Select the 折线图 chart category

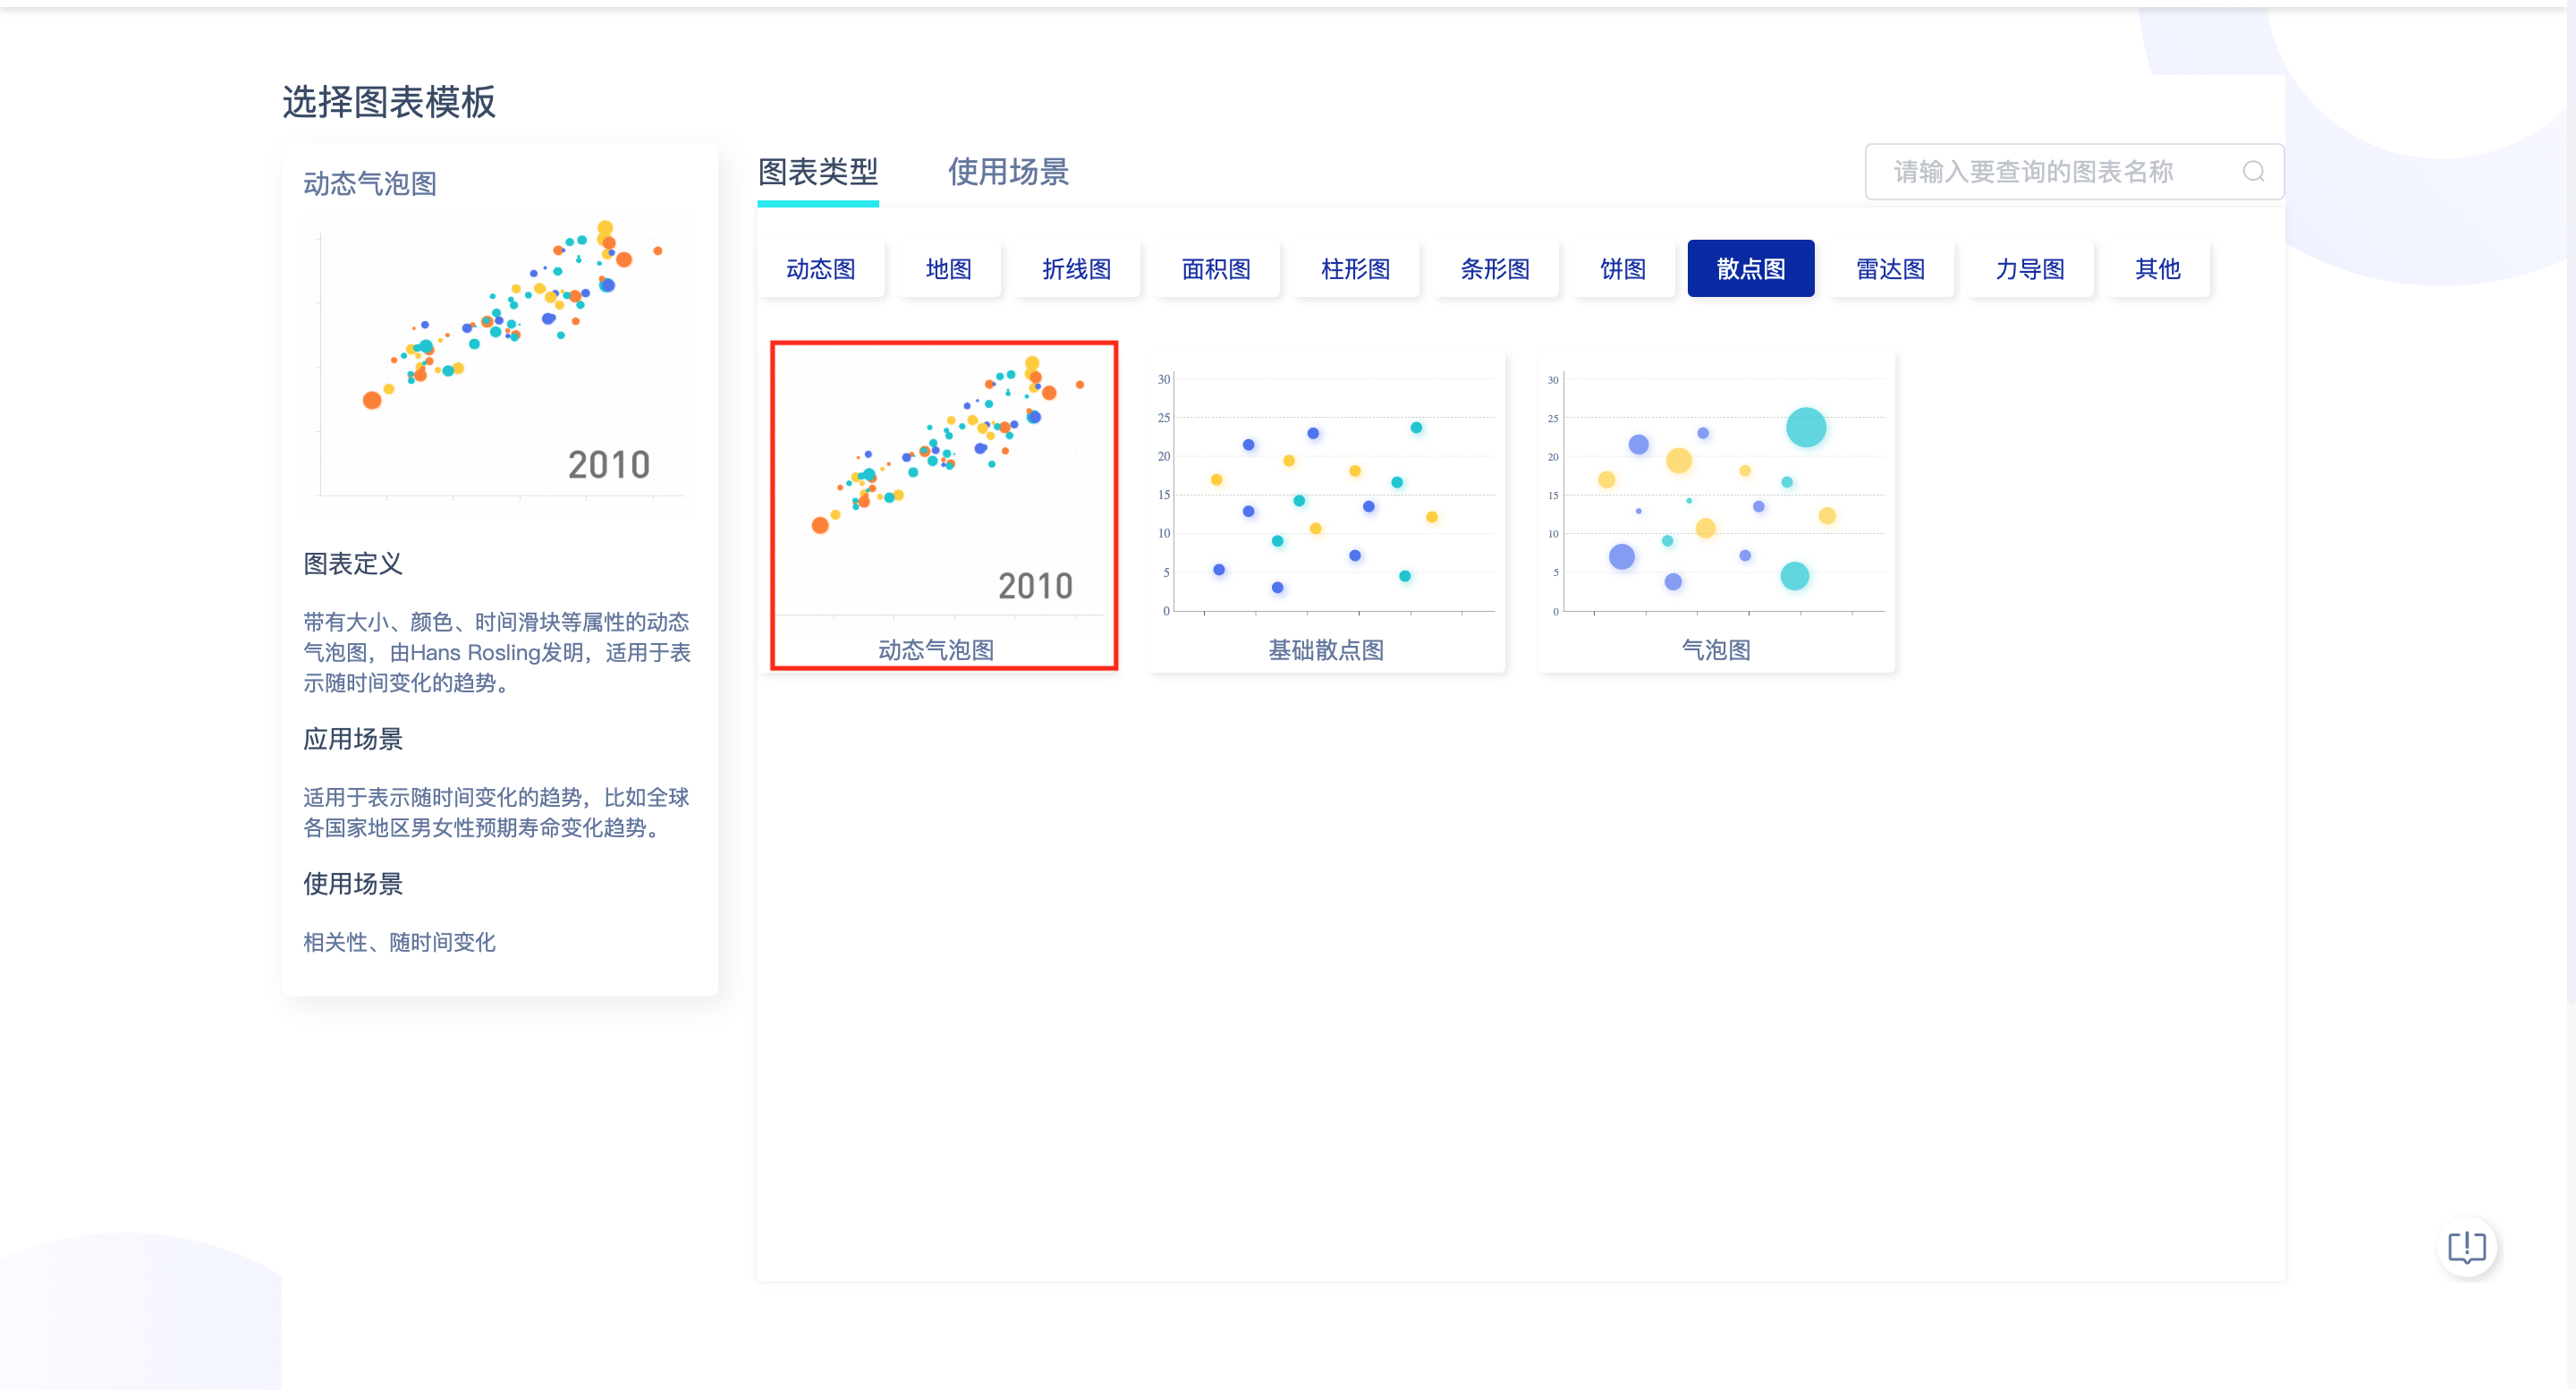(x=1077, y=269)
